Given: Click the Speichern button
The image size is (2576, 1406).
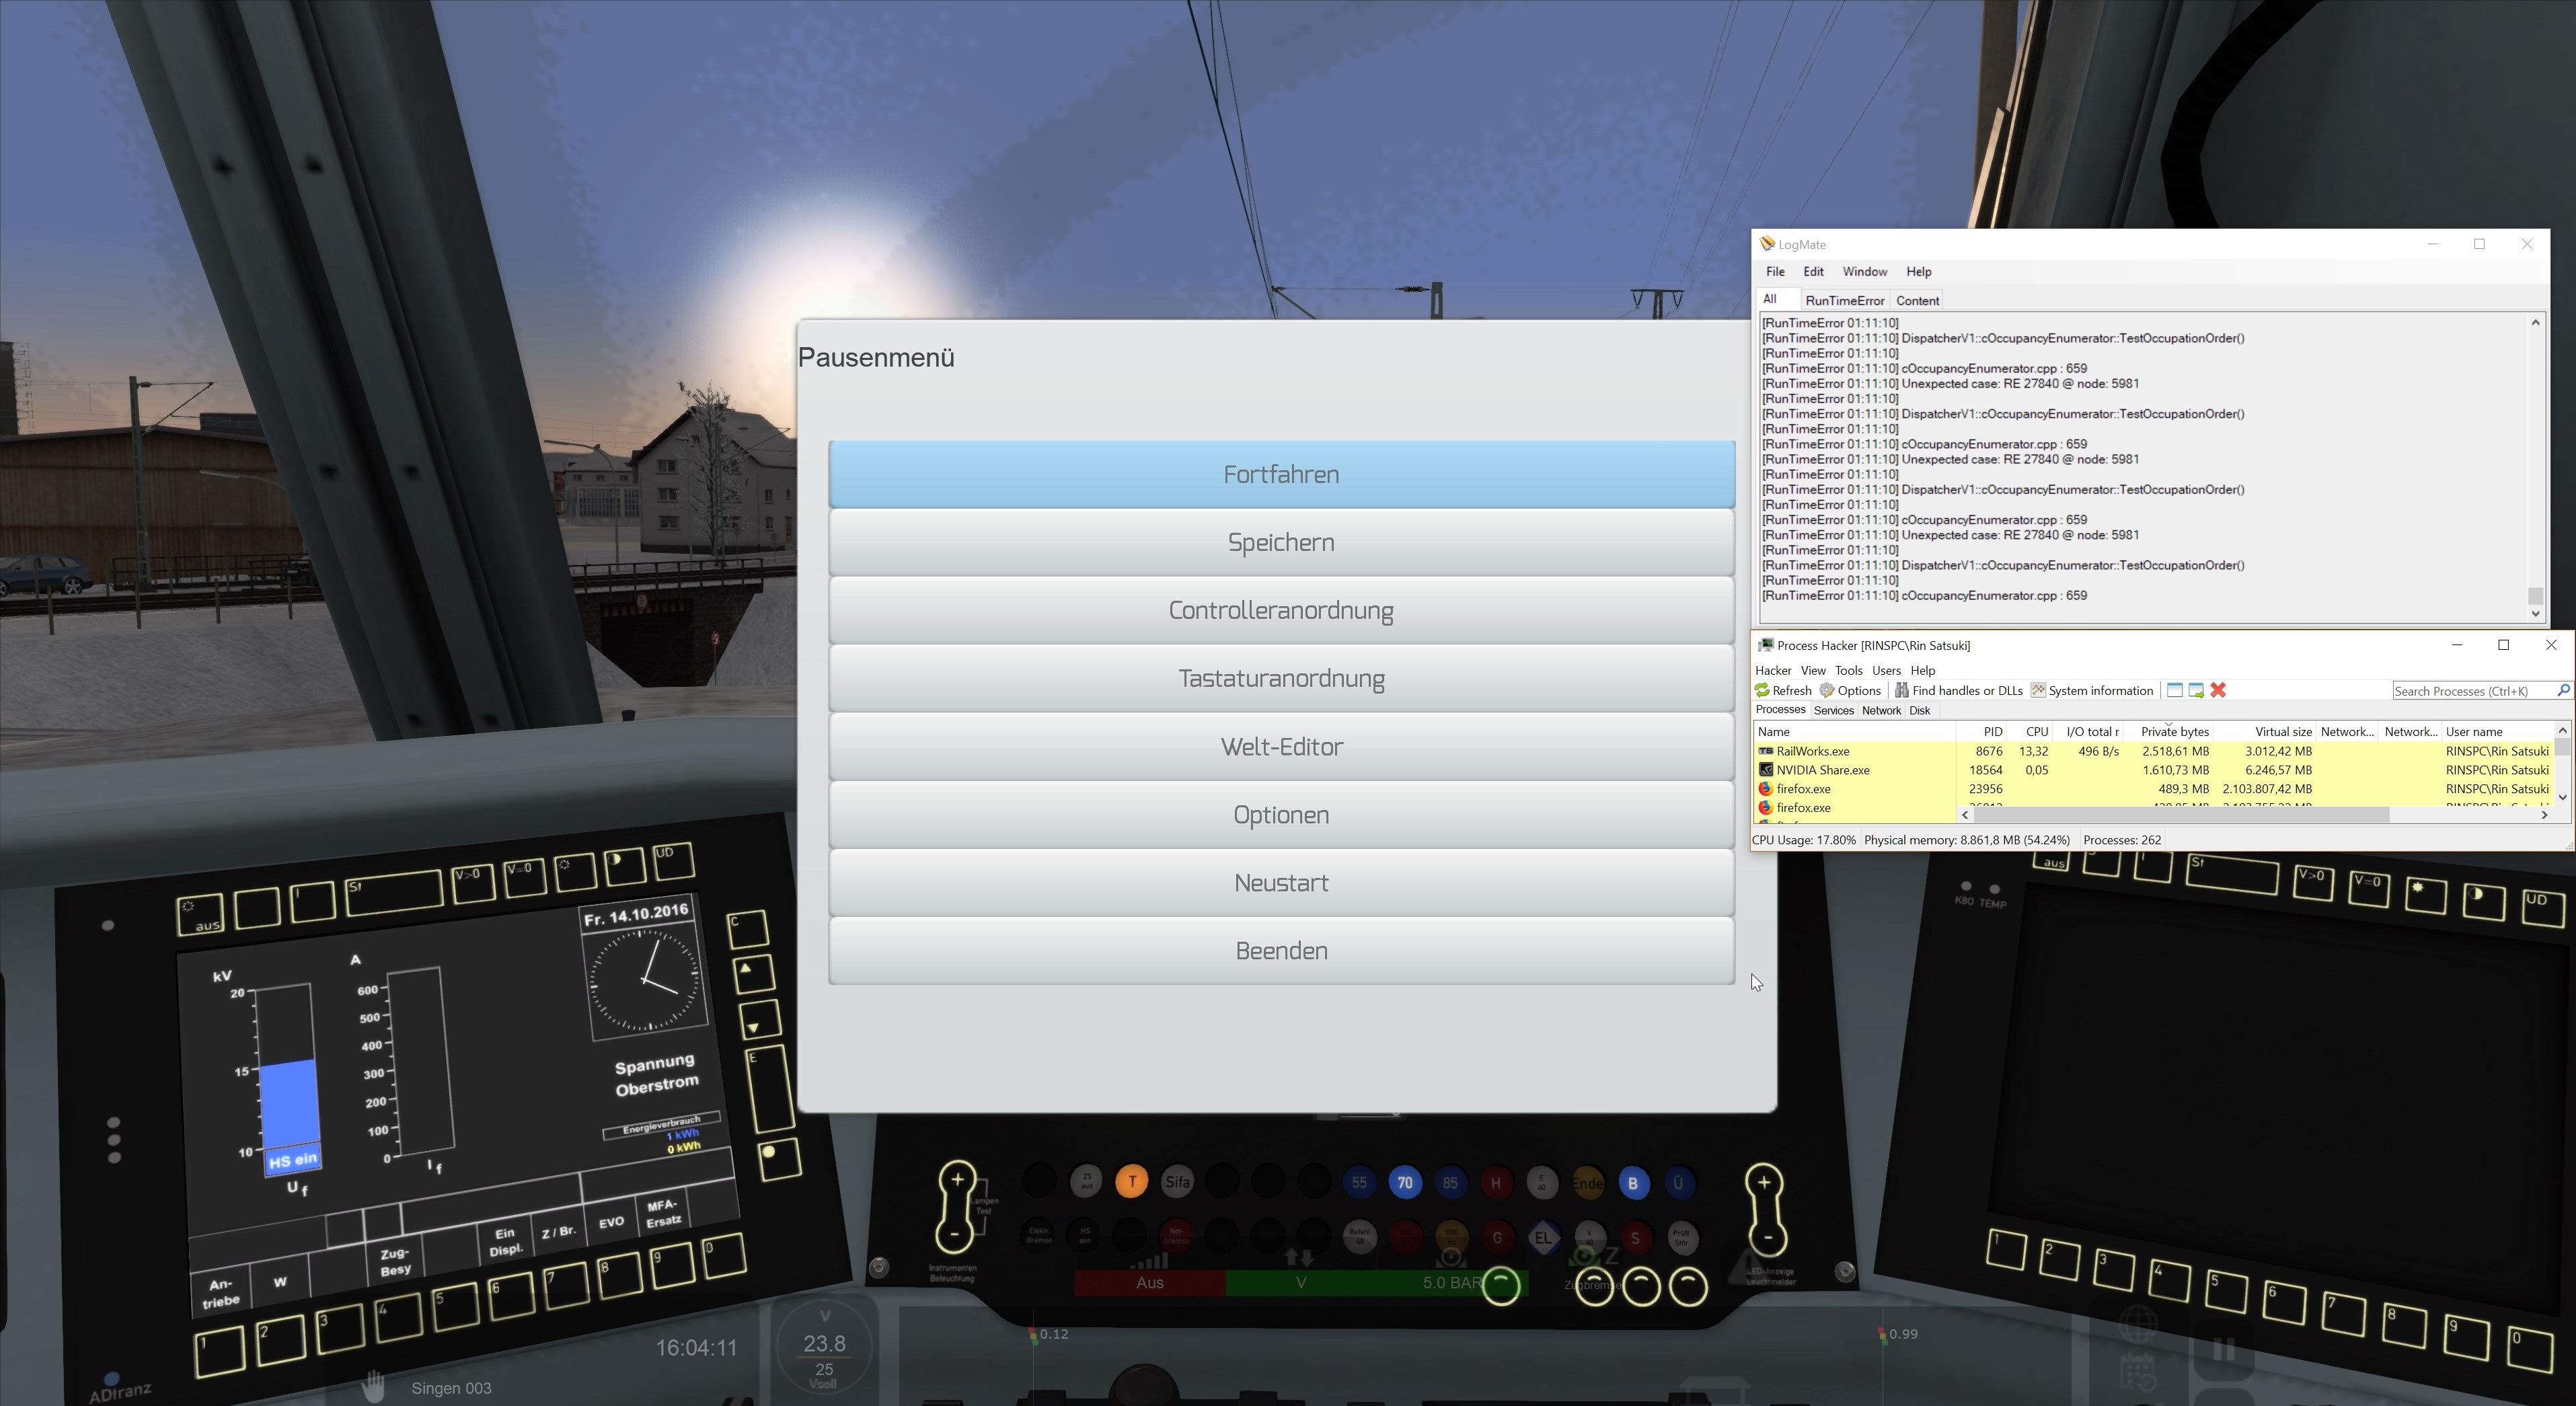Looking at the screenshot, I should (x=1281, y=543).
